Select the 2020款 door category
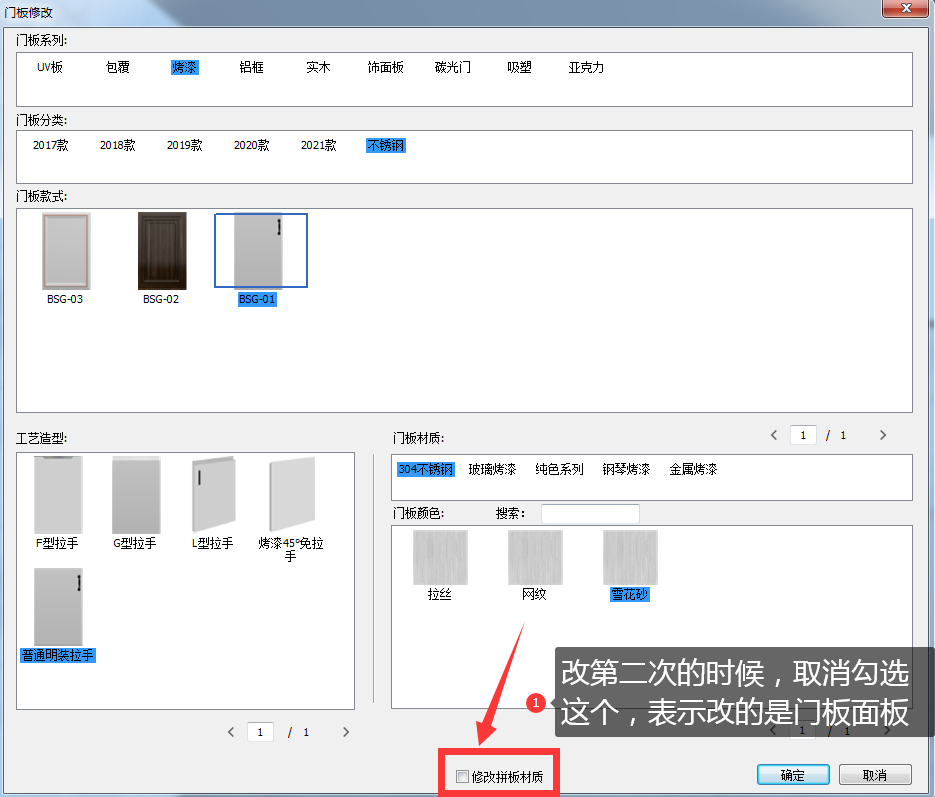 251,145
